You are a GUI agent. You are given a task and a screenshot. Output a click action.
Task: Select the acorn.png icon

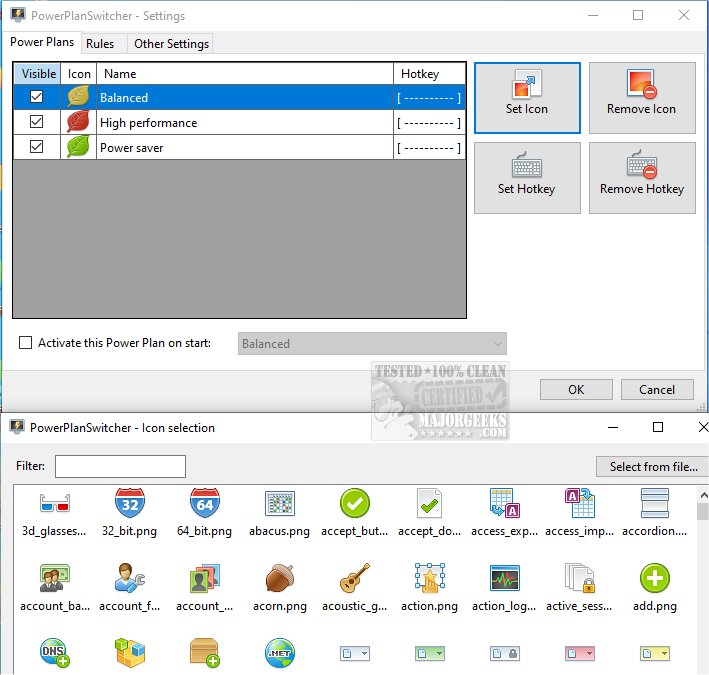tap(279, 578)
